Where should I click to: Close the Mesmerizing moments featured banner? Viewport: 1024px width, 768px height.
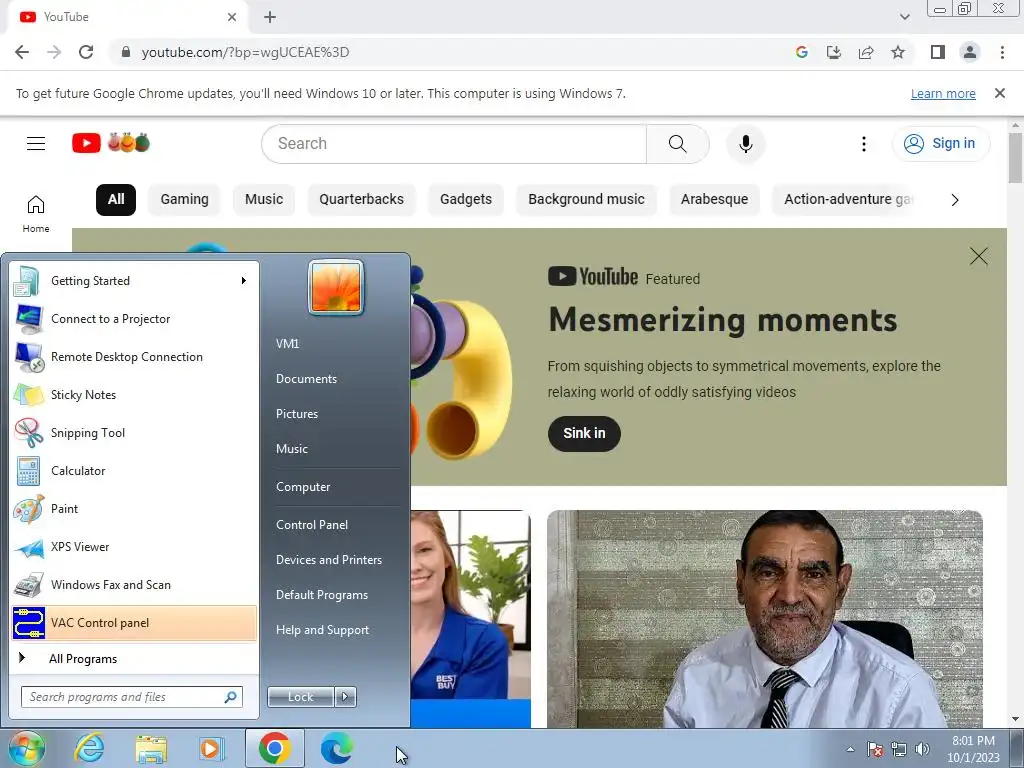[978, 256]
